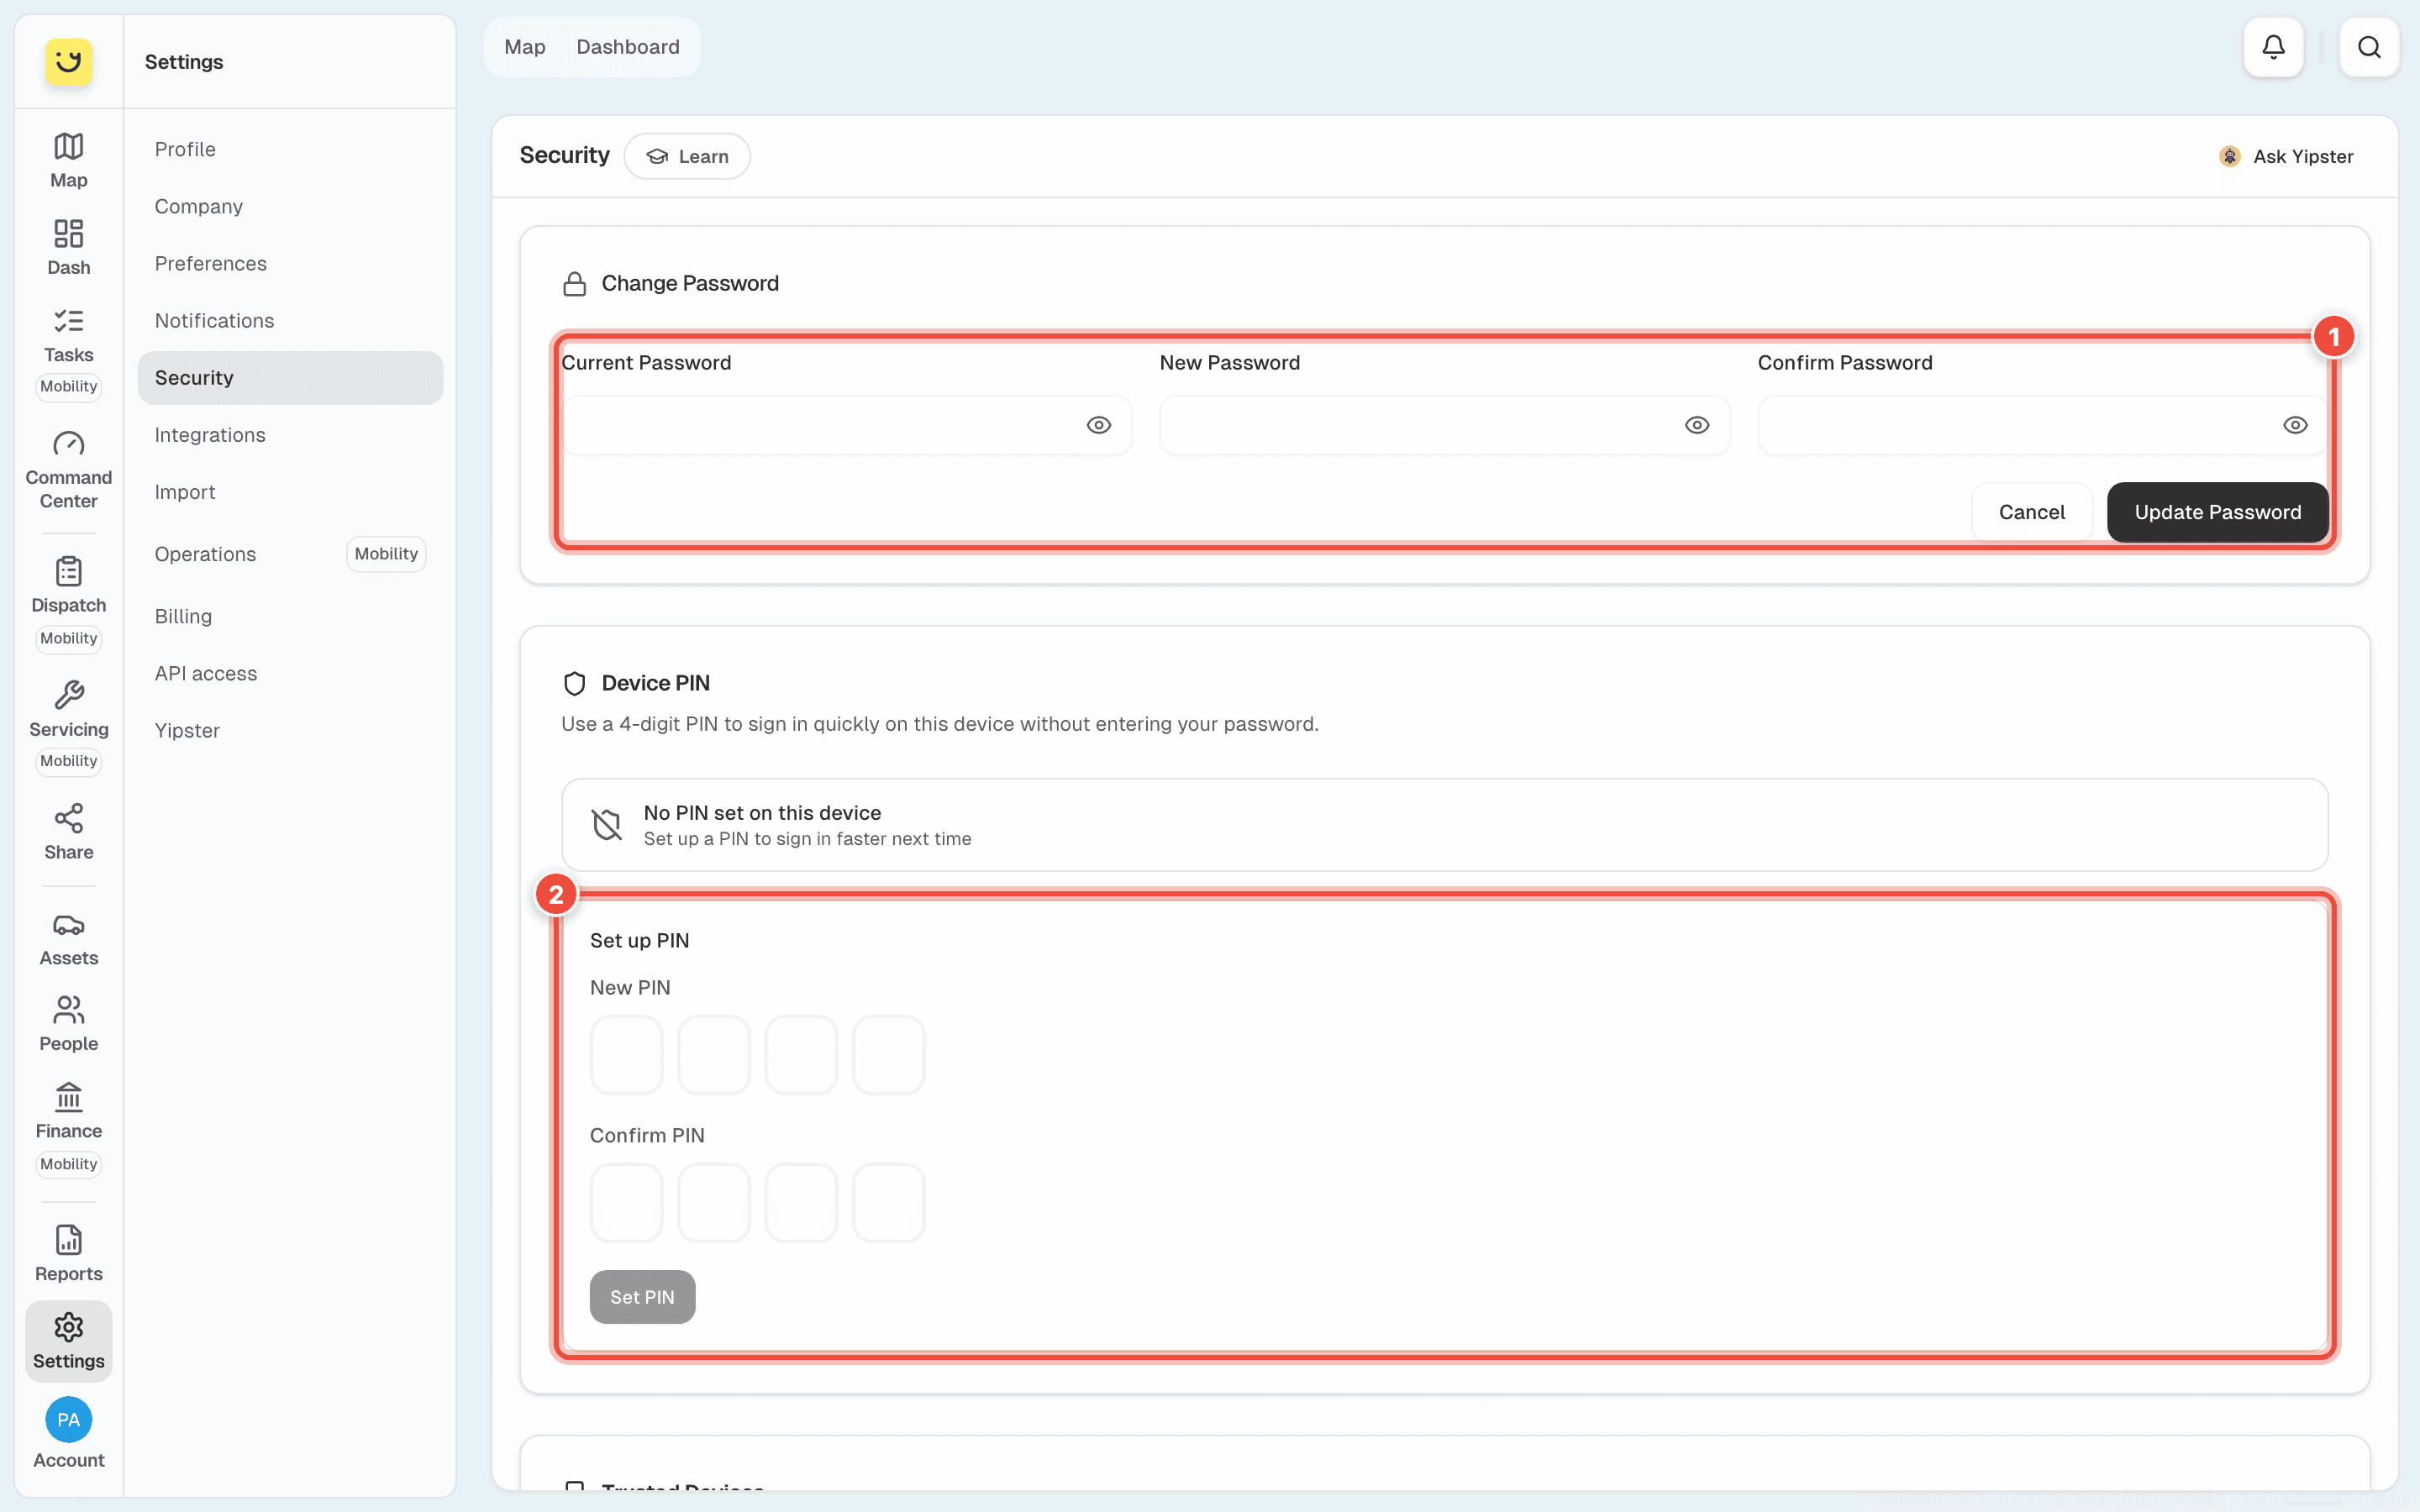
Task: Show the Current Password with its eye icon
Action: [x=1099, y=425]
